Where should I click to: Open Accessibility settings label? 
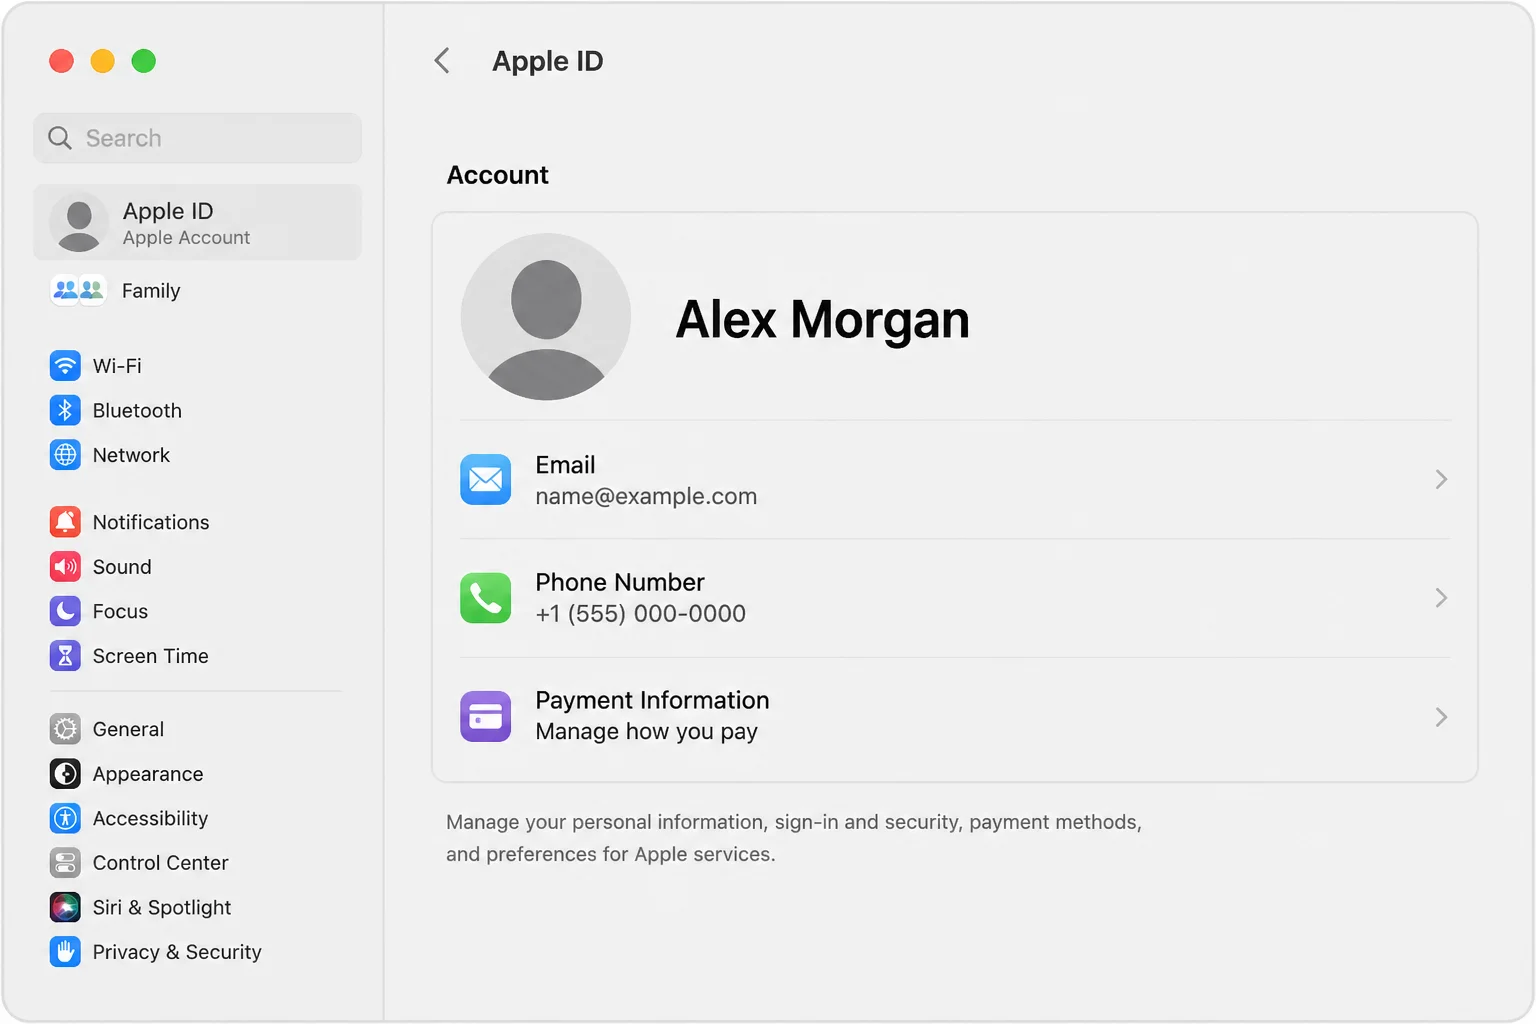(x=150, y=818)
